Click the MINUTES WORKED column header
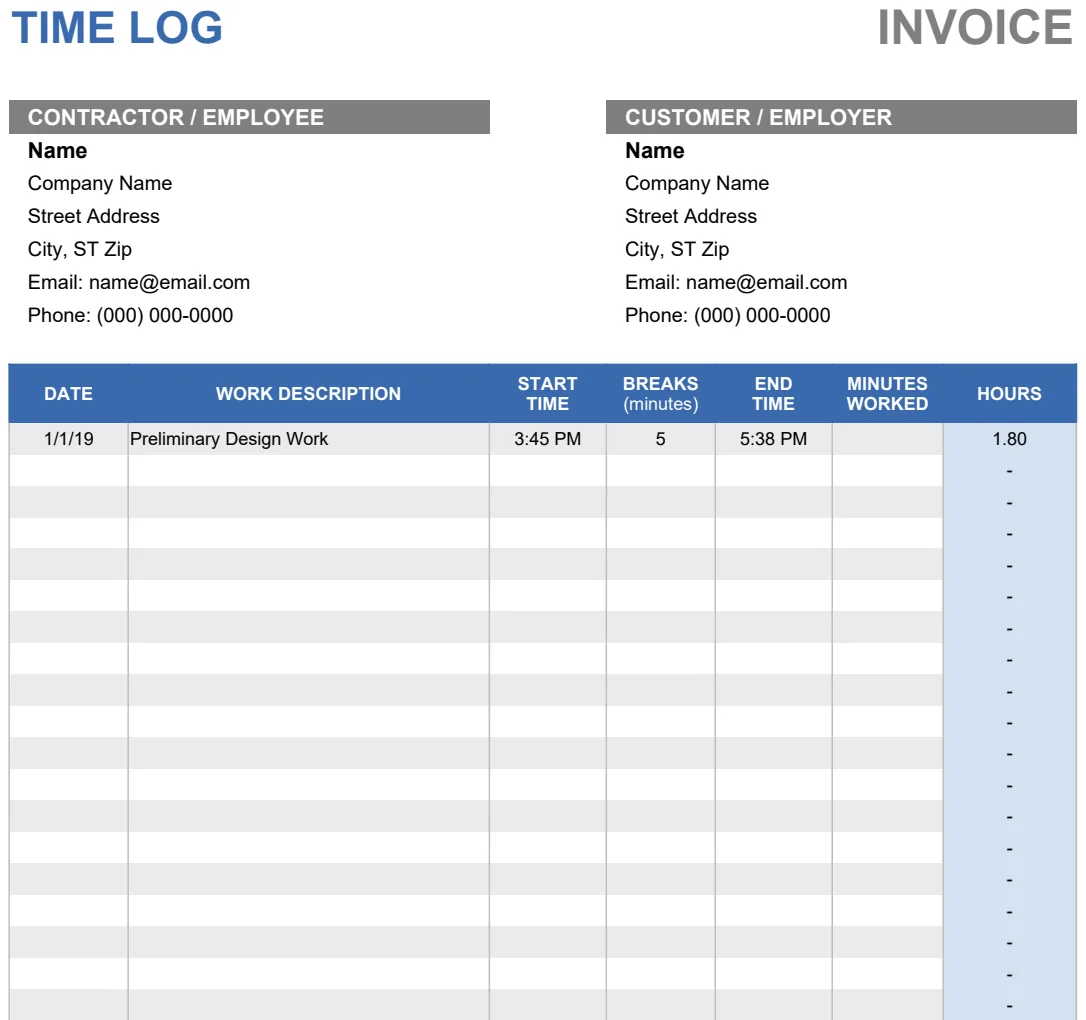1086x1020 pixels. point(887,393)
